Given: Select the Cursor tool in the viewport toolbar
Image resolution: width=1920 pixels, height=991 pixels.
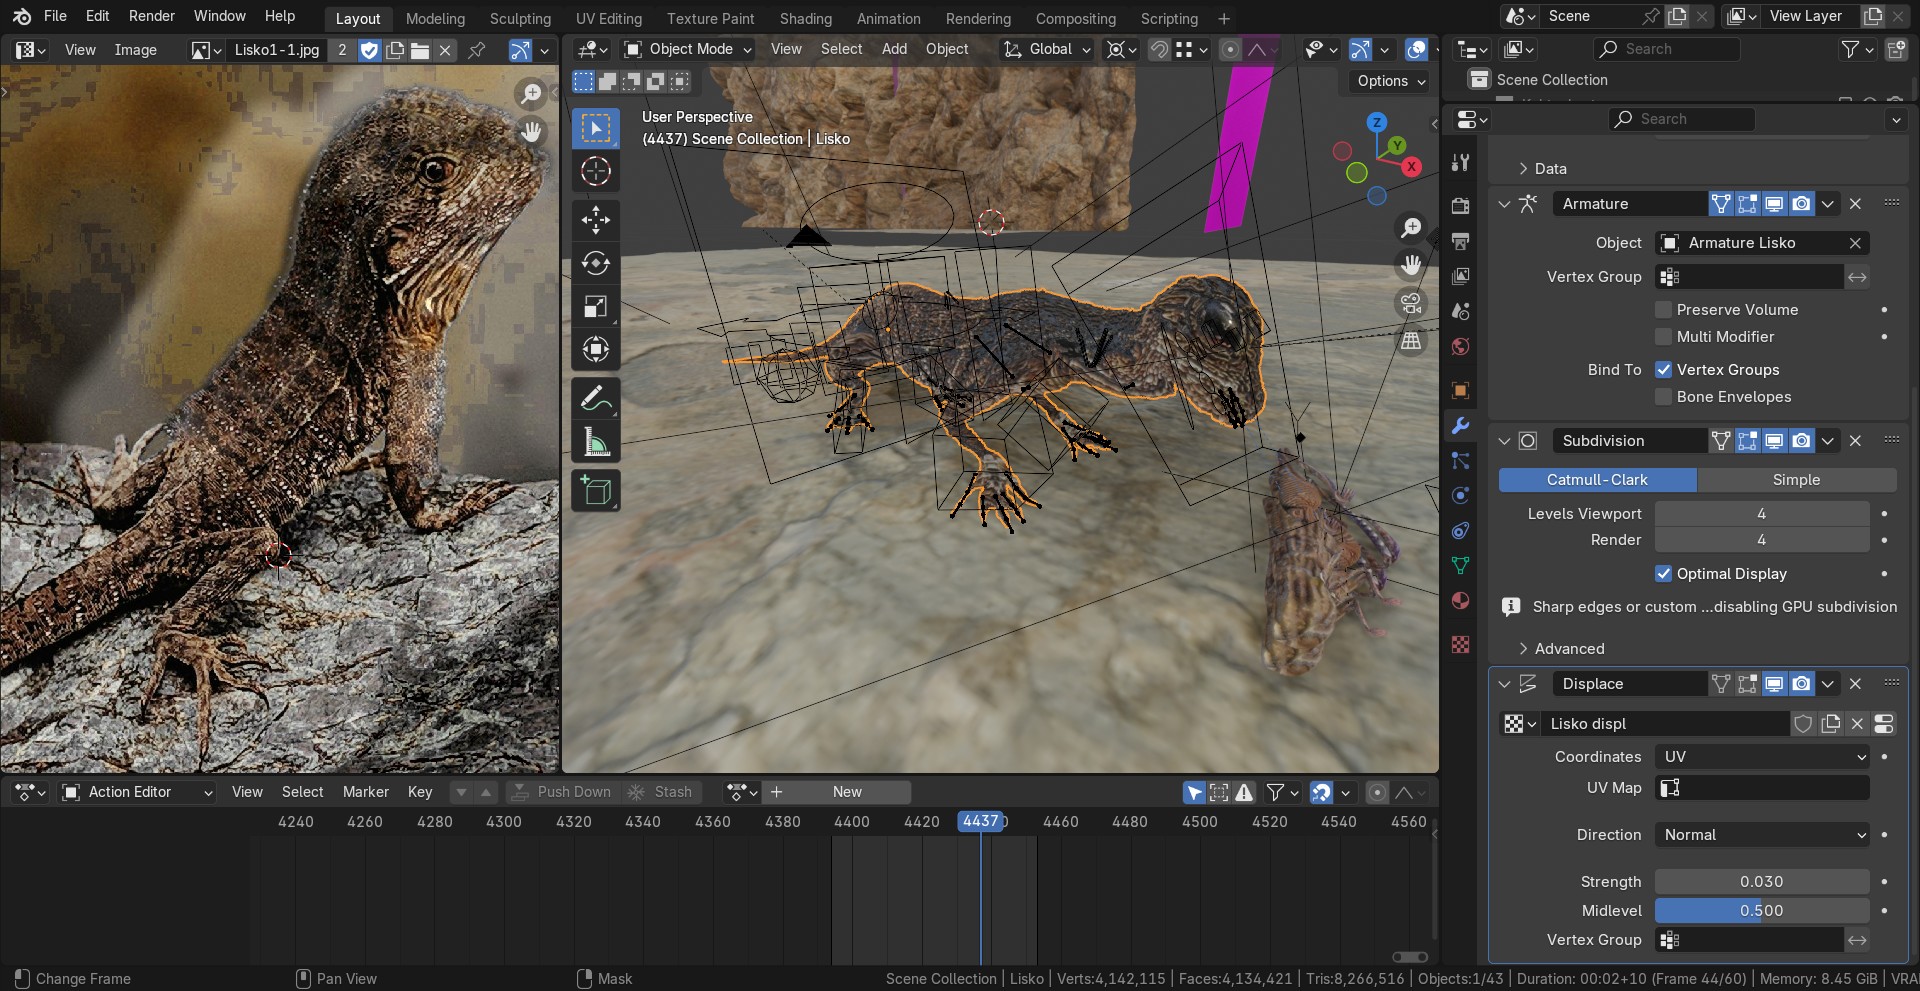Looking at the screenshot, I should (596, 172).
